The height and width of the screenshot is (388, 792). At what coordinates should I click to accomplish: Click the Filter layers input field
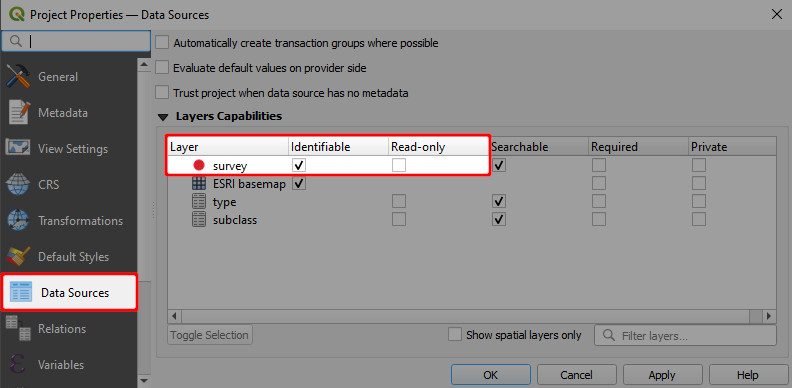tap(685, 335)
